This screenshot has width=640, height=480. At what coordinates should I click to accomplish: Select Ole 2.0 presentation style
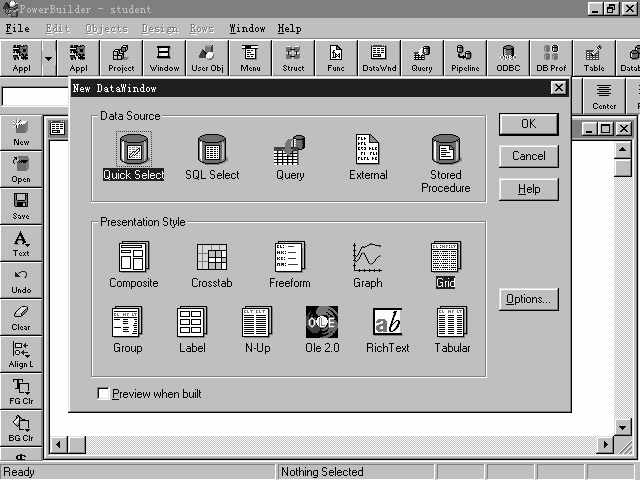click(x=322, y=329)
